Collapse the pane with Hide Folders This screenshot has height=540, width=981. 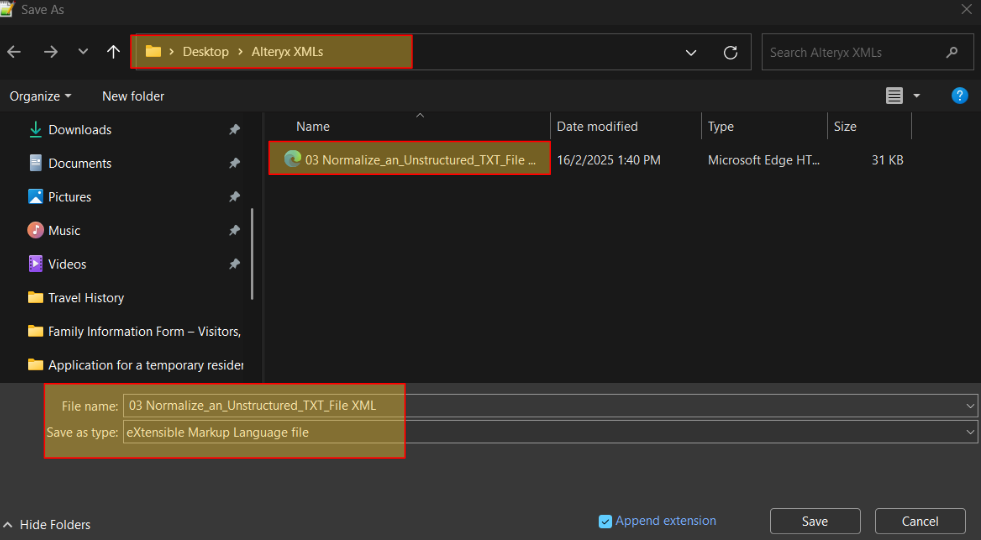47,524
